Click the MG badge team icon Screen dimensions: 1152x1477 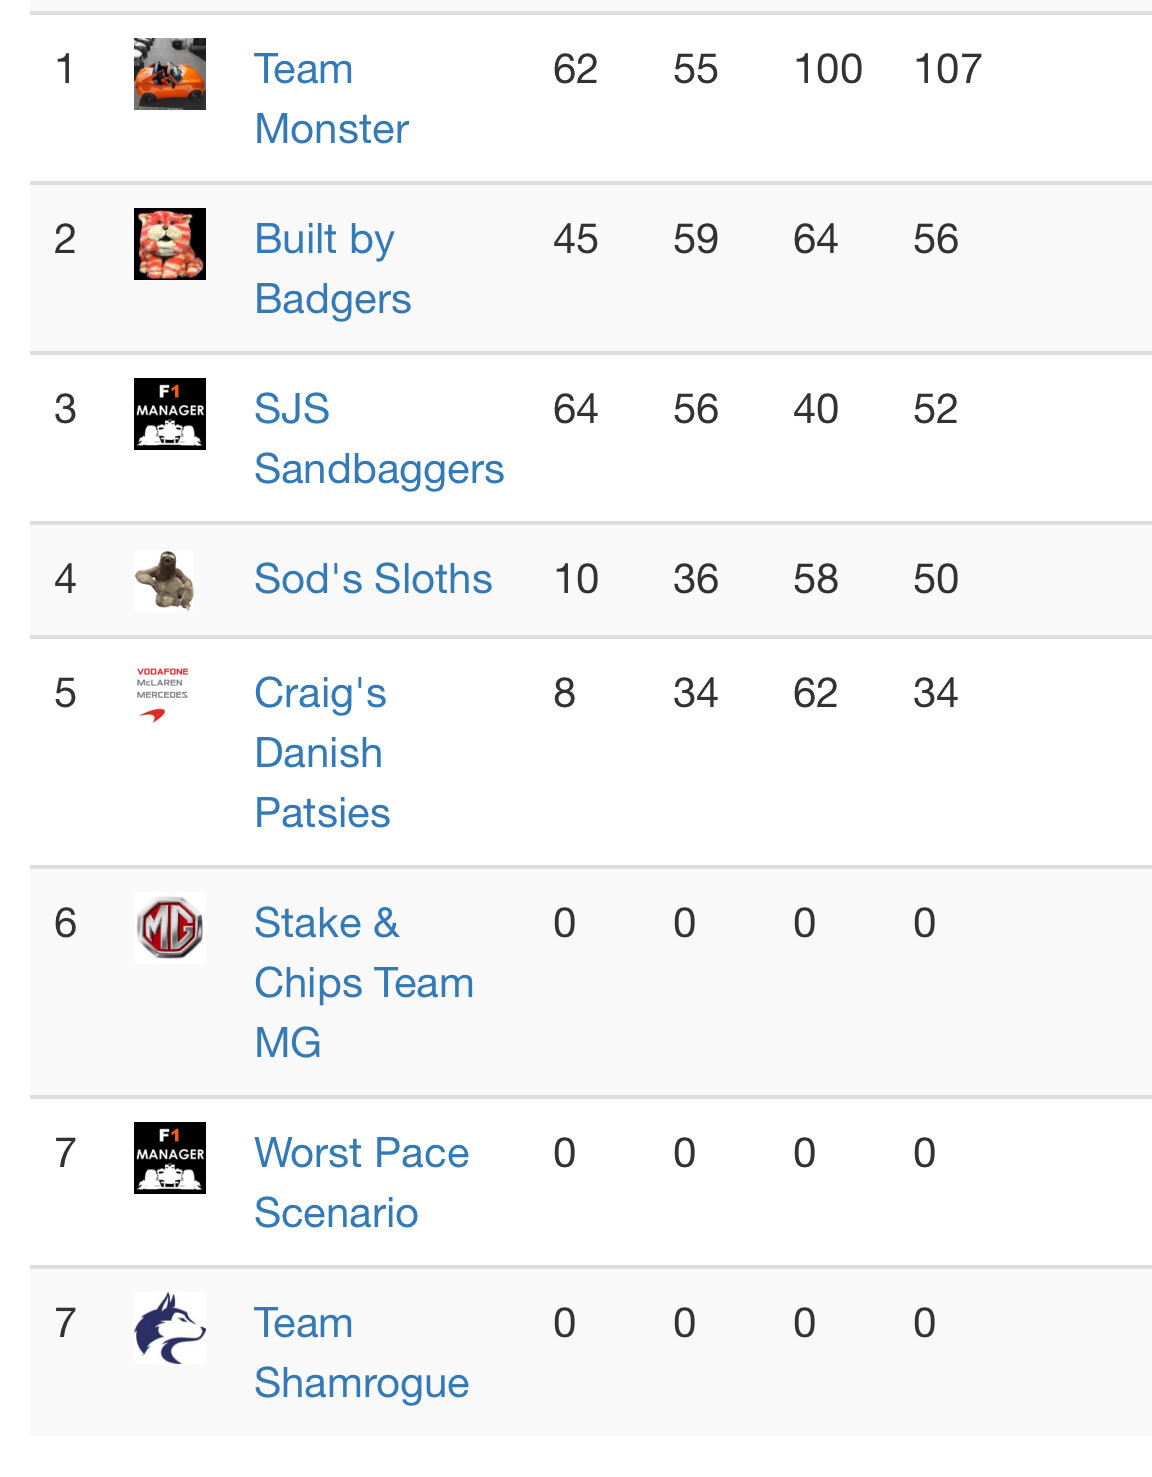170,928
